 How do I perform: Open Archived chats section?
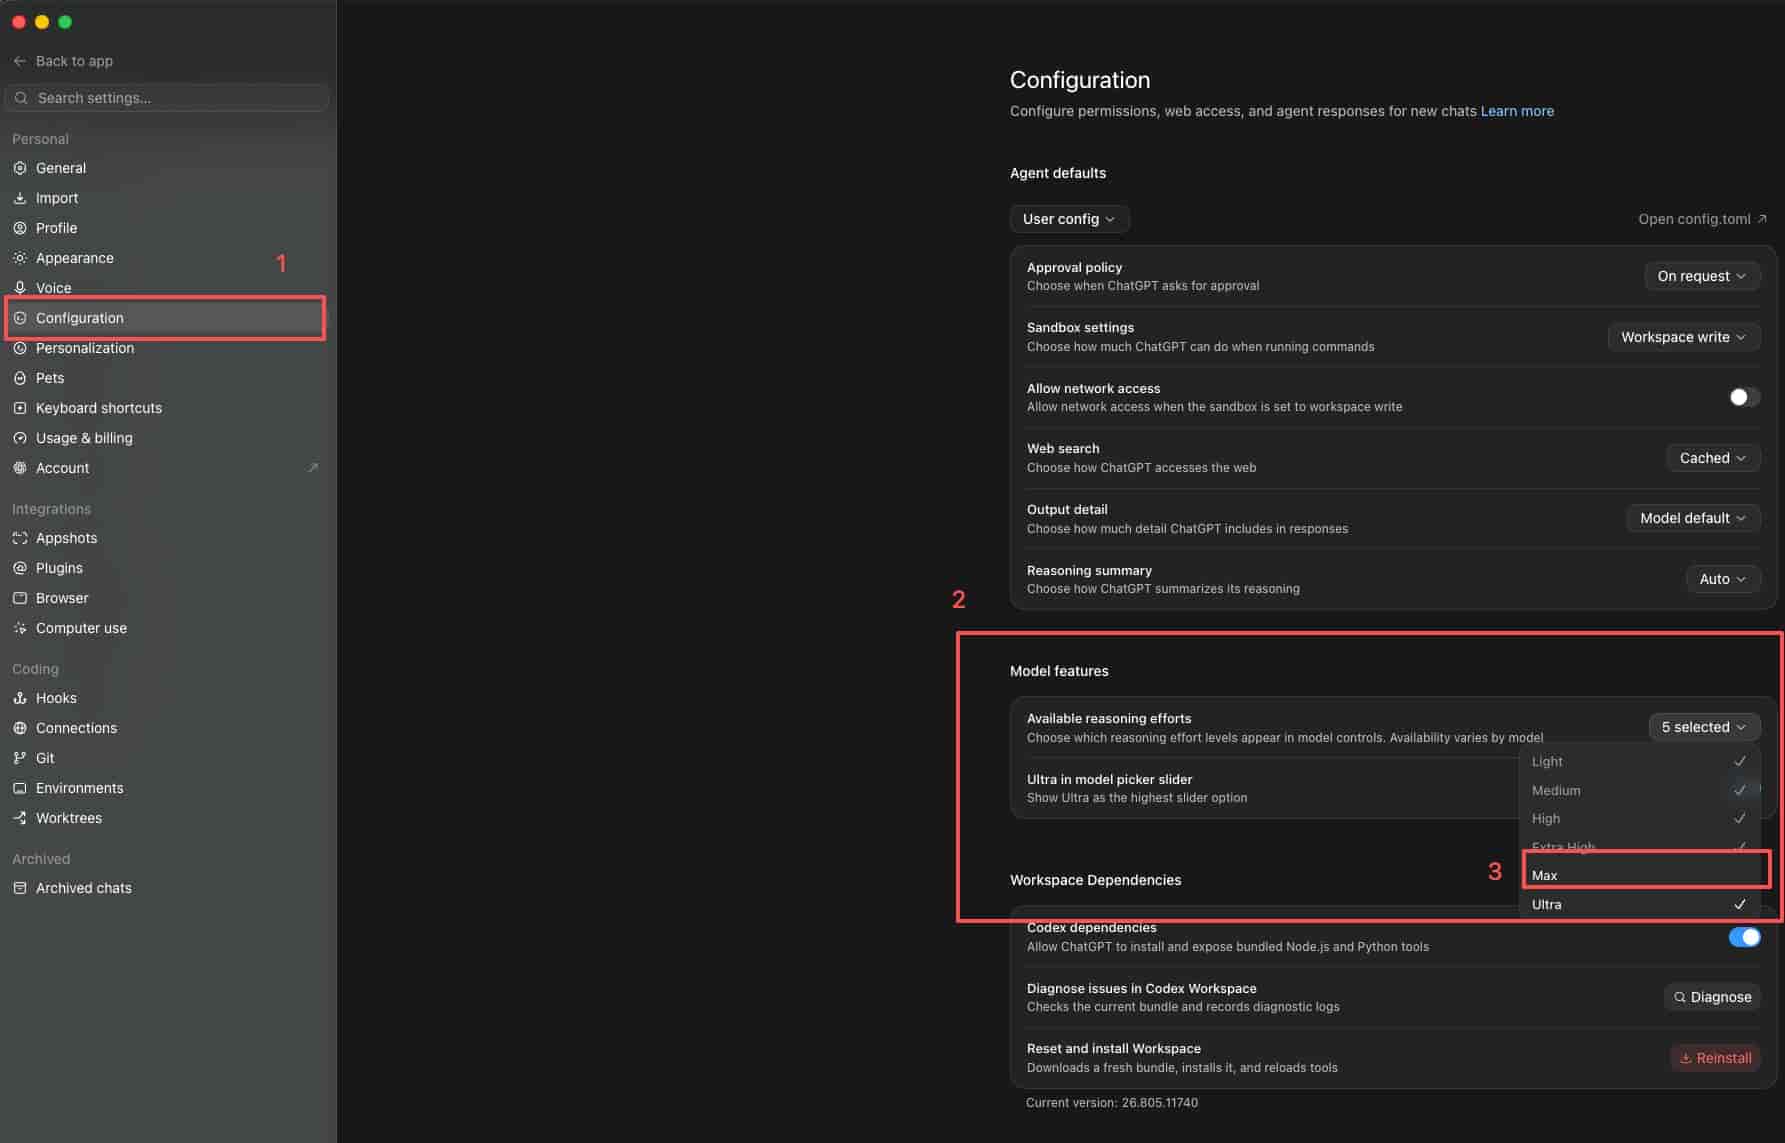(165, 888)
